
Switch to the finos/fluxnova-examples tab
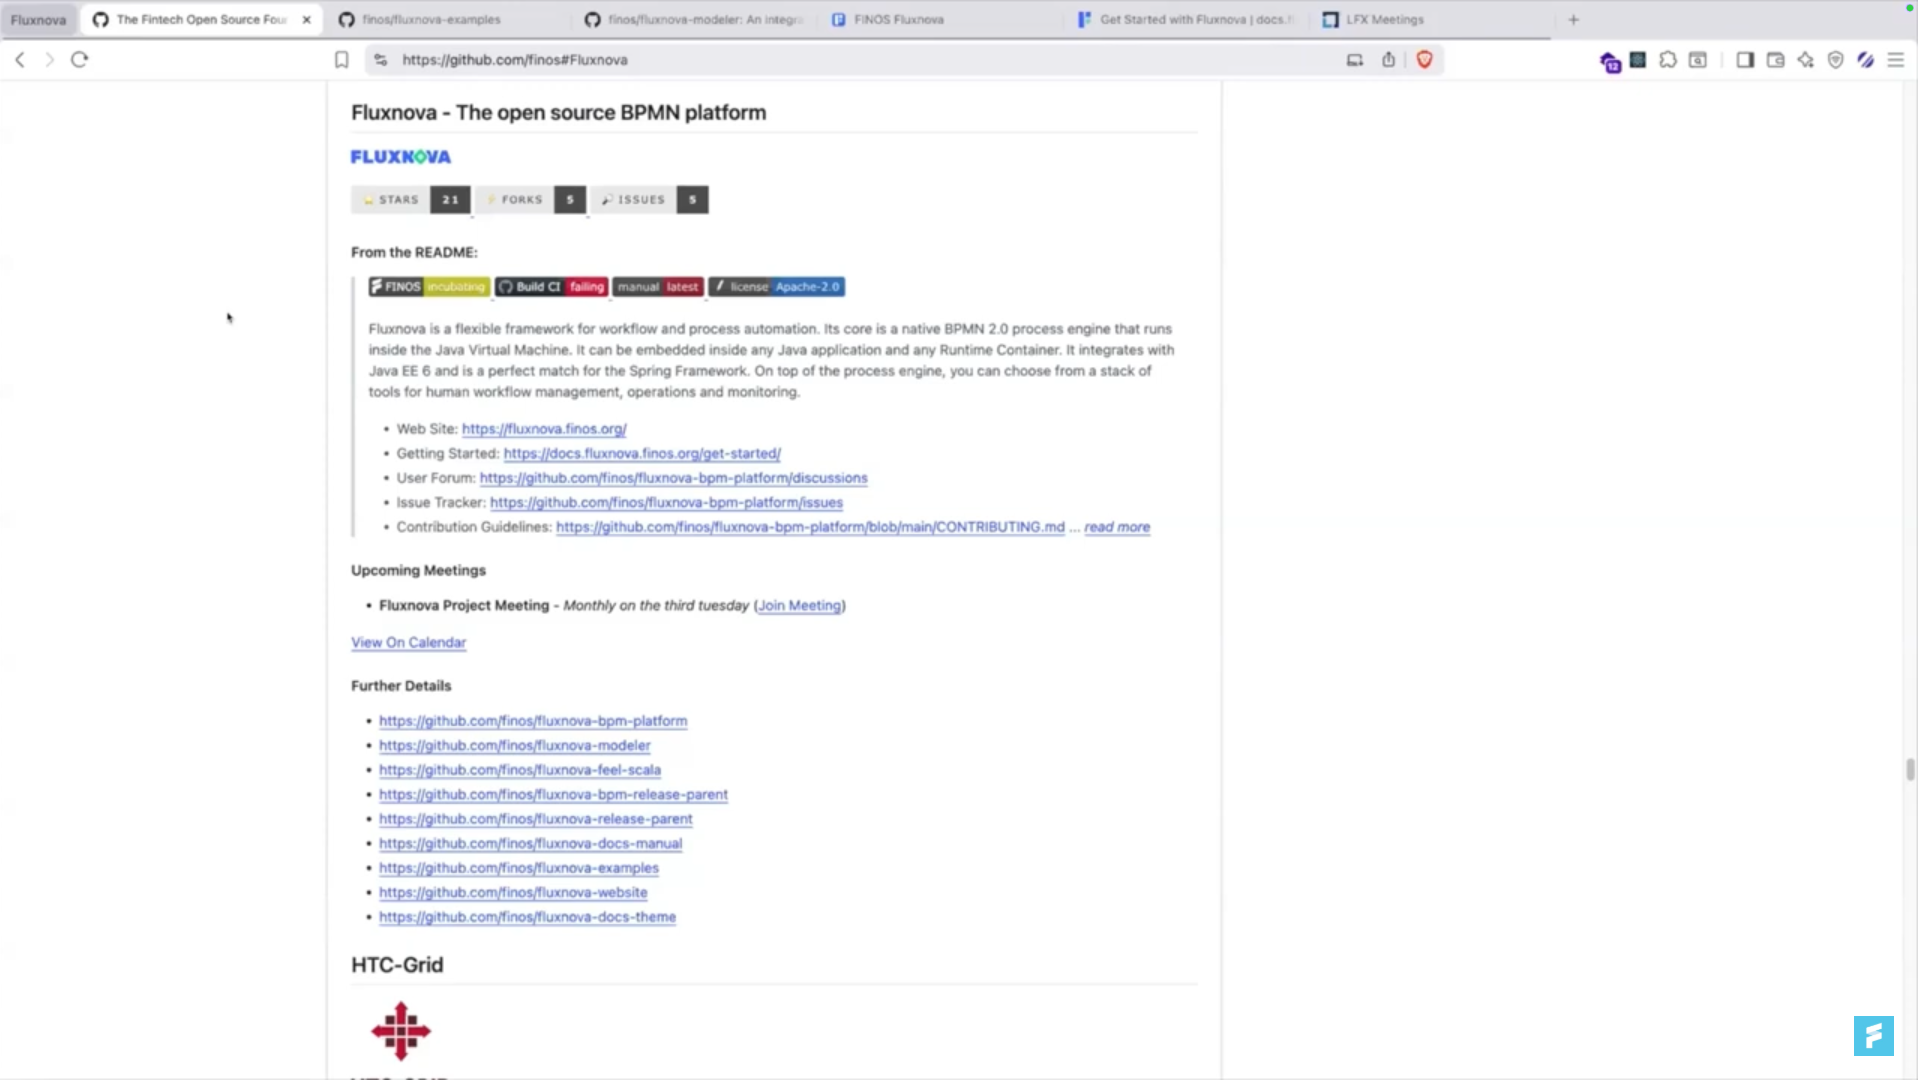click(430, 19)
